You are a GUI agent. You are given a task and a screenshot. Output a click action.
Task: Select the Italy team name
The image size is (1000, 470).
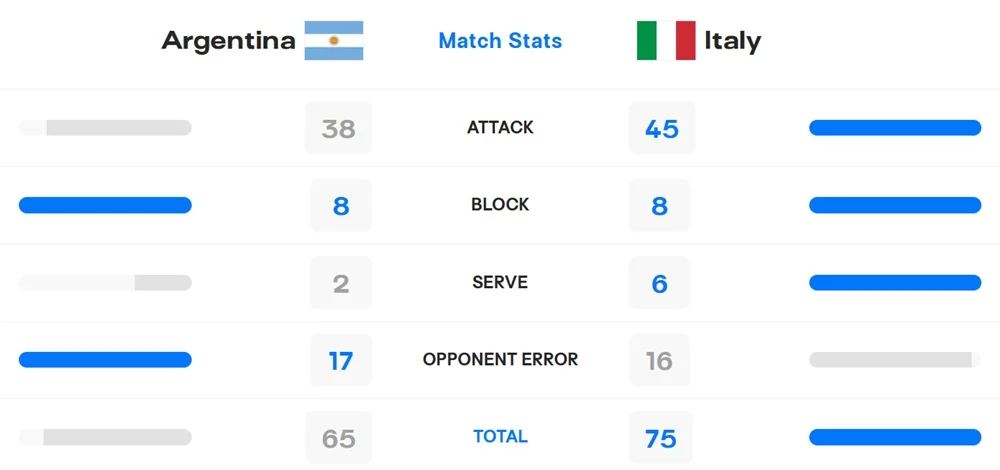click(732, 41)
